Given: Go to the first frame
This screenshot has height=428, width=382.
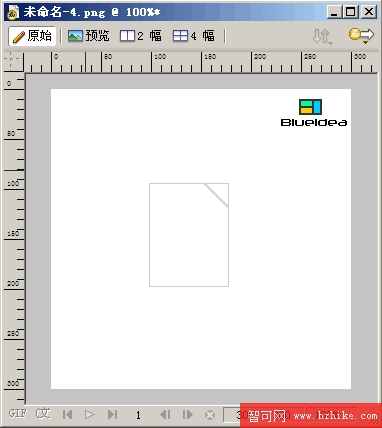Looking at the screenshot, I should (x=67, y=414).
